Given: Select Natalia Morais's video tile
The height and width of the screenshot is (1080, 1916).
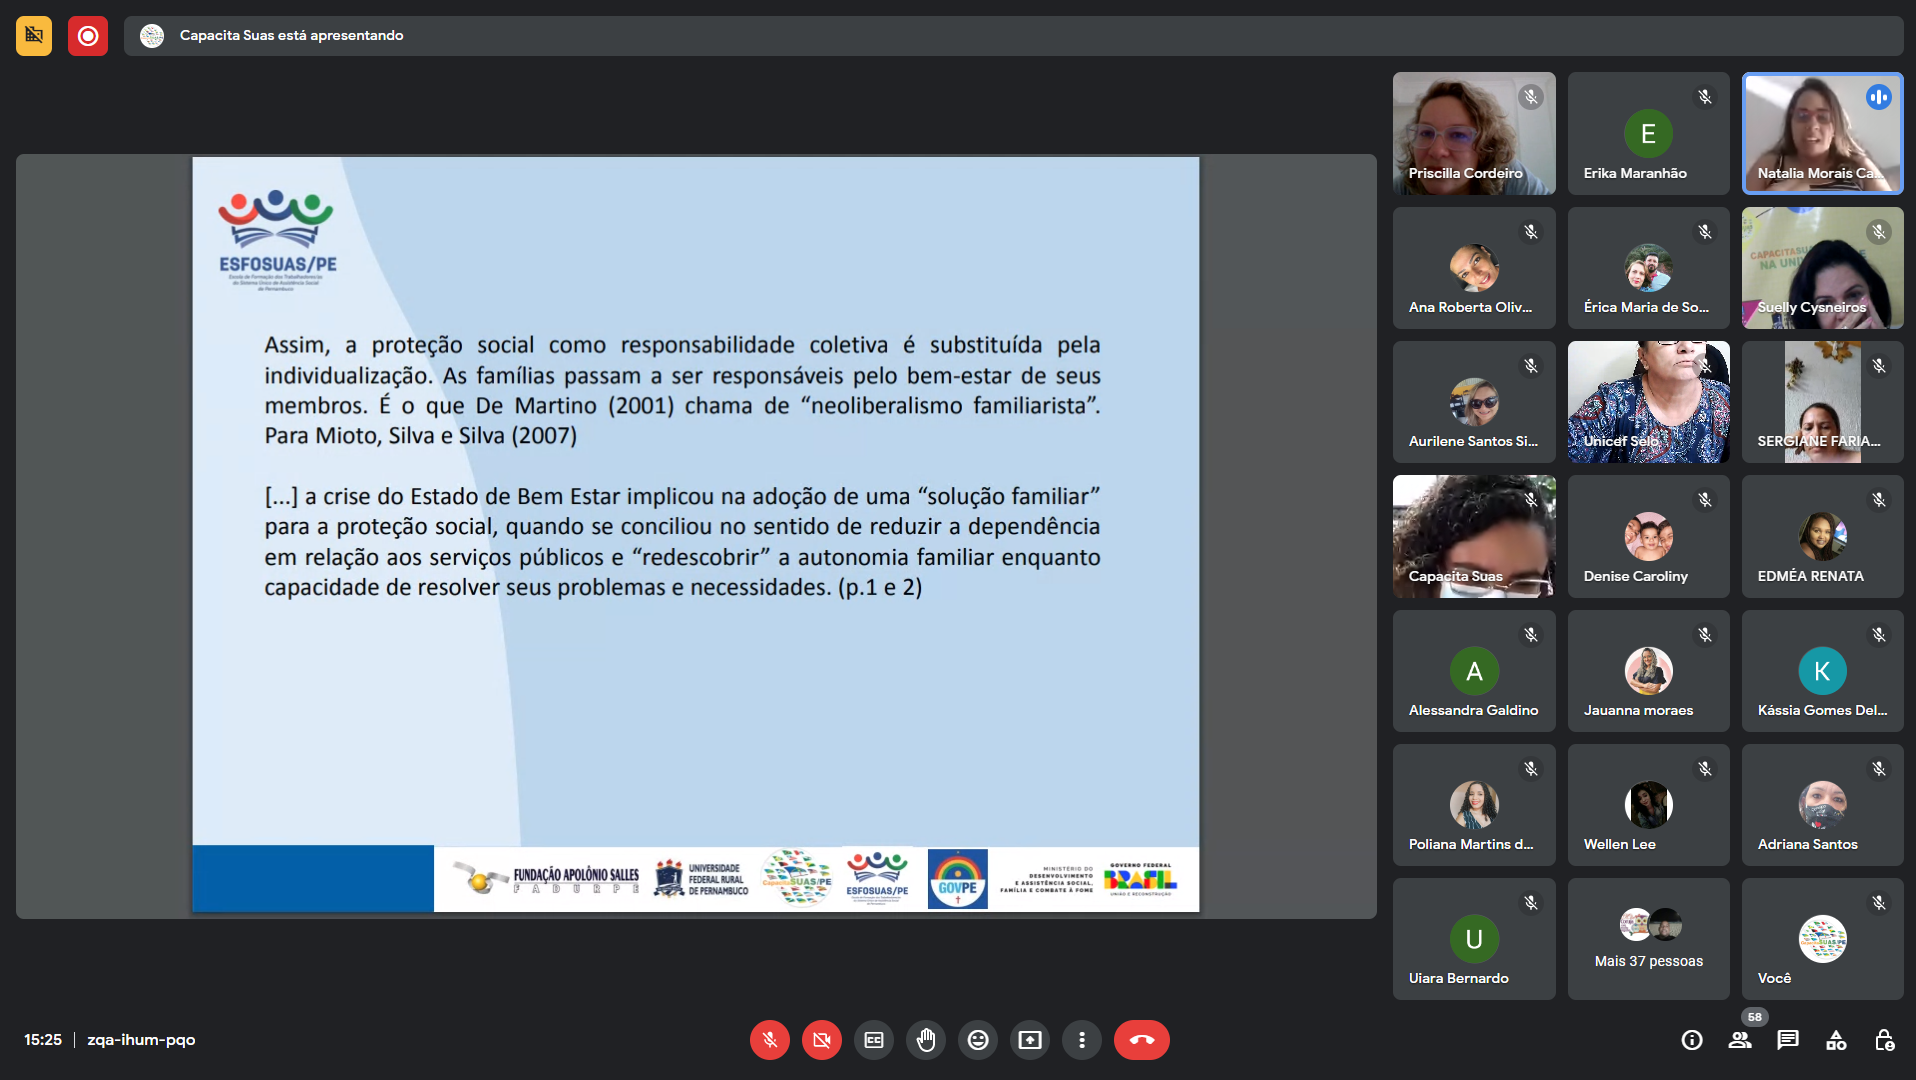Looking at the screenshot, I should click(x=1822, y=133).
